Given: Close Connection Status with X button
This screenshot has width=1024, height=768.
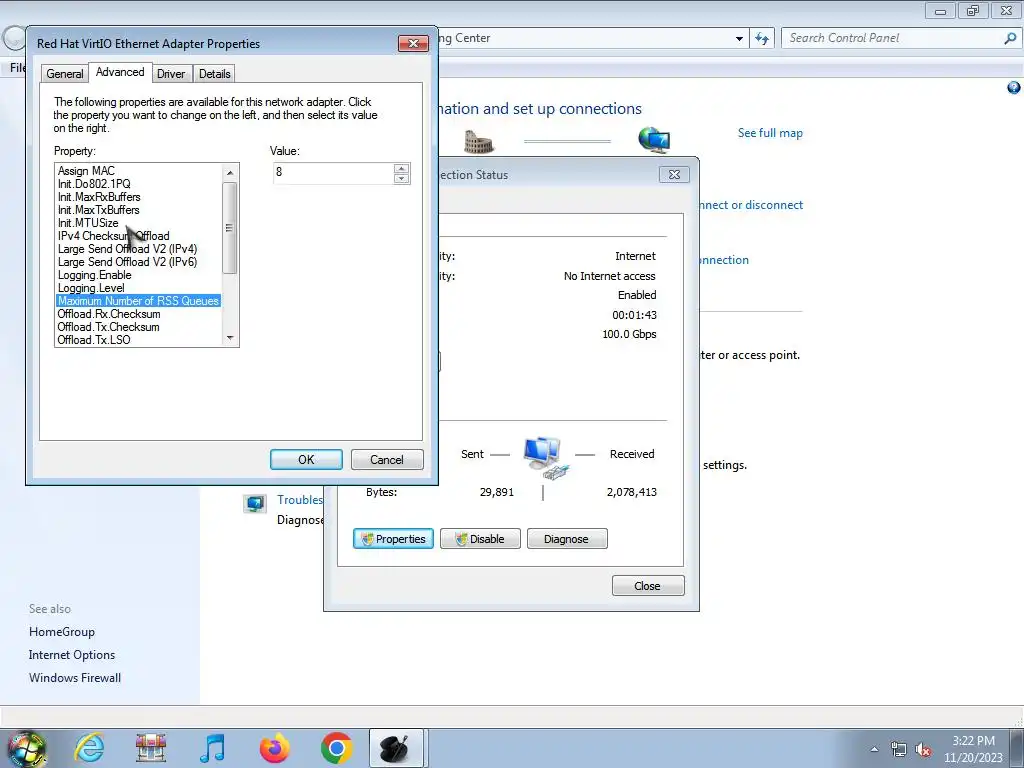Looking at the screenshot, I should click(x=675, y=174).
